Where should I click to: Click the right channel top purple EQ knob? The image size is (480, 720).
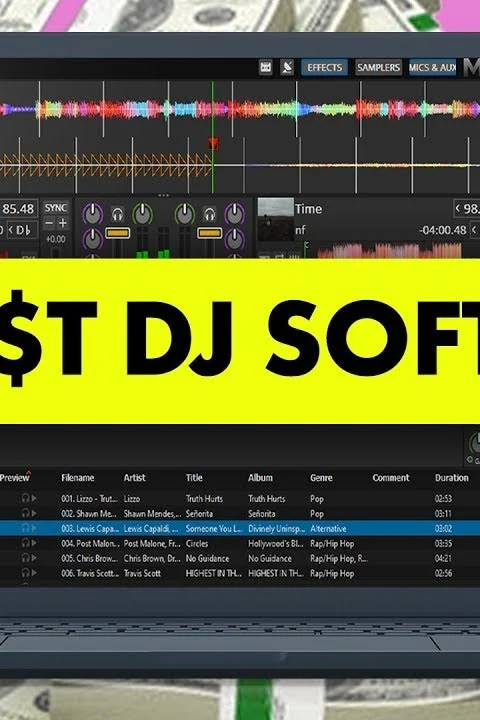pos(235,214)
